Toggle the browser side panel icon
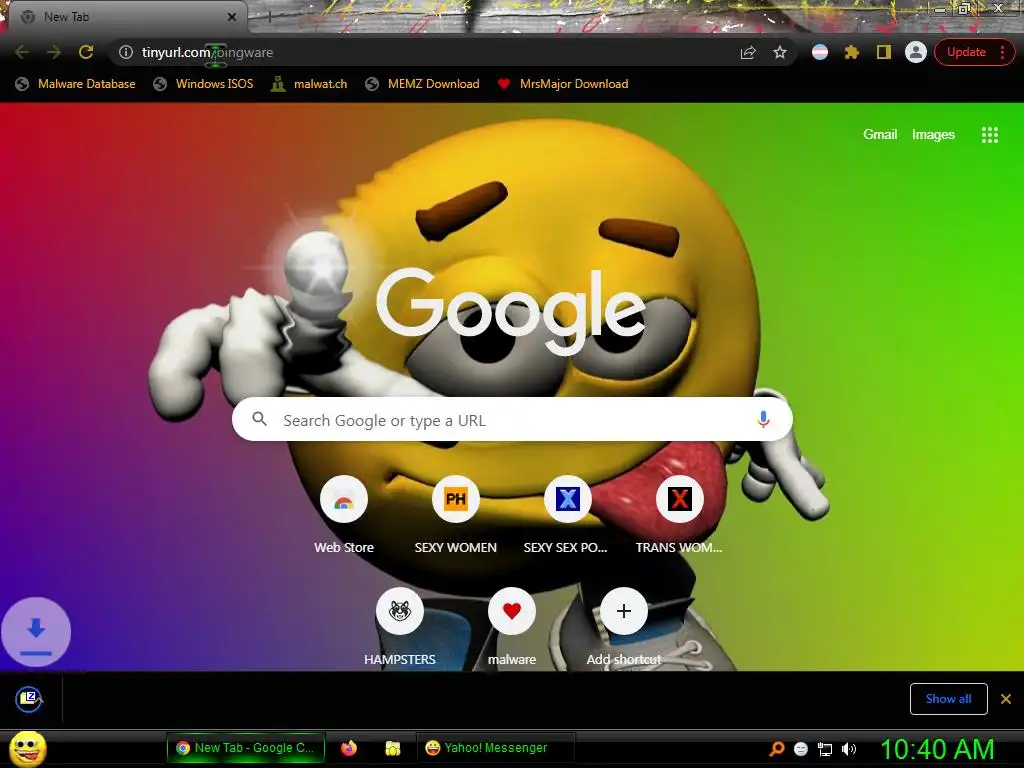The image size is (1024, 768). 884,52
